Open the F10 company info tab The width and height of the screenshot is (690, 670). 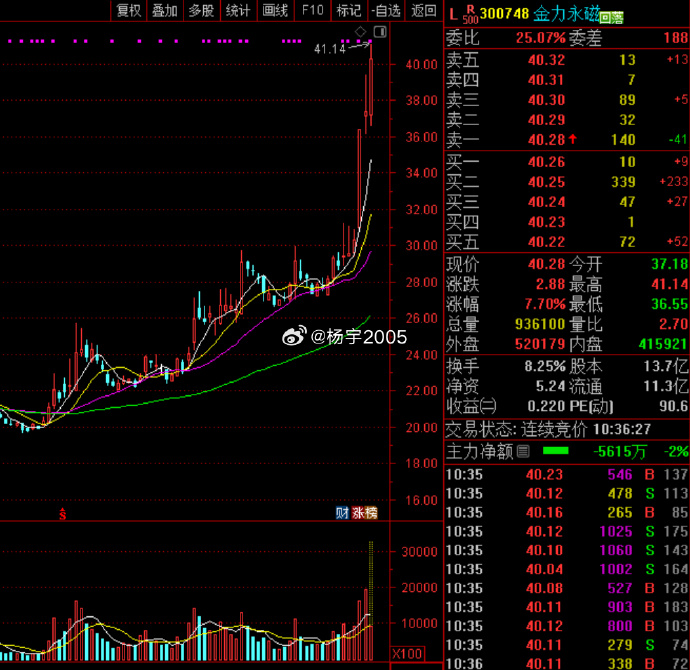tap(312, 11)
